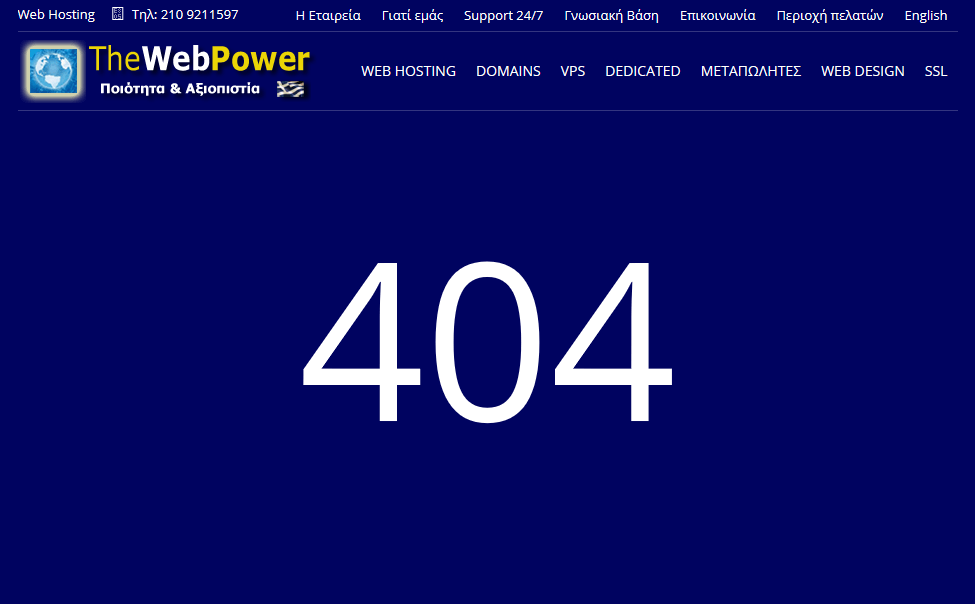The image size is (975, 604).
Task: Open SSL menu item
Action: tap(936, 71)
